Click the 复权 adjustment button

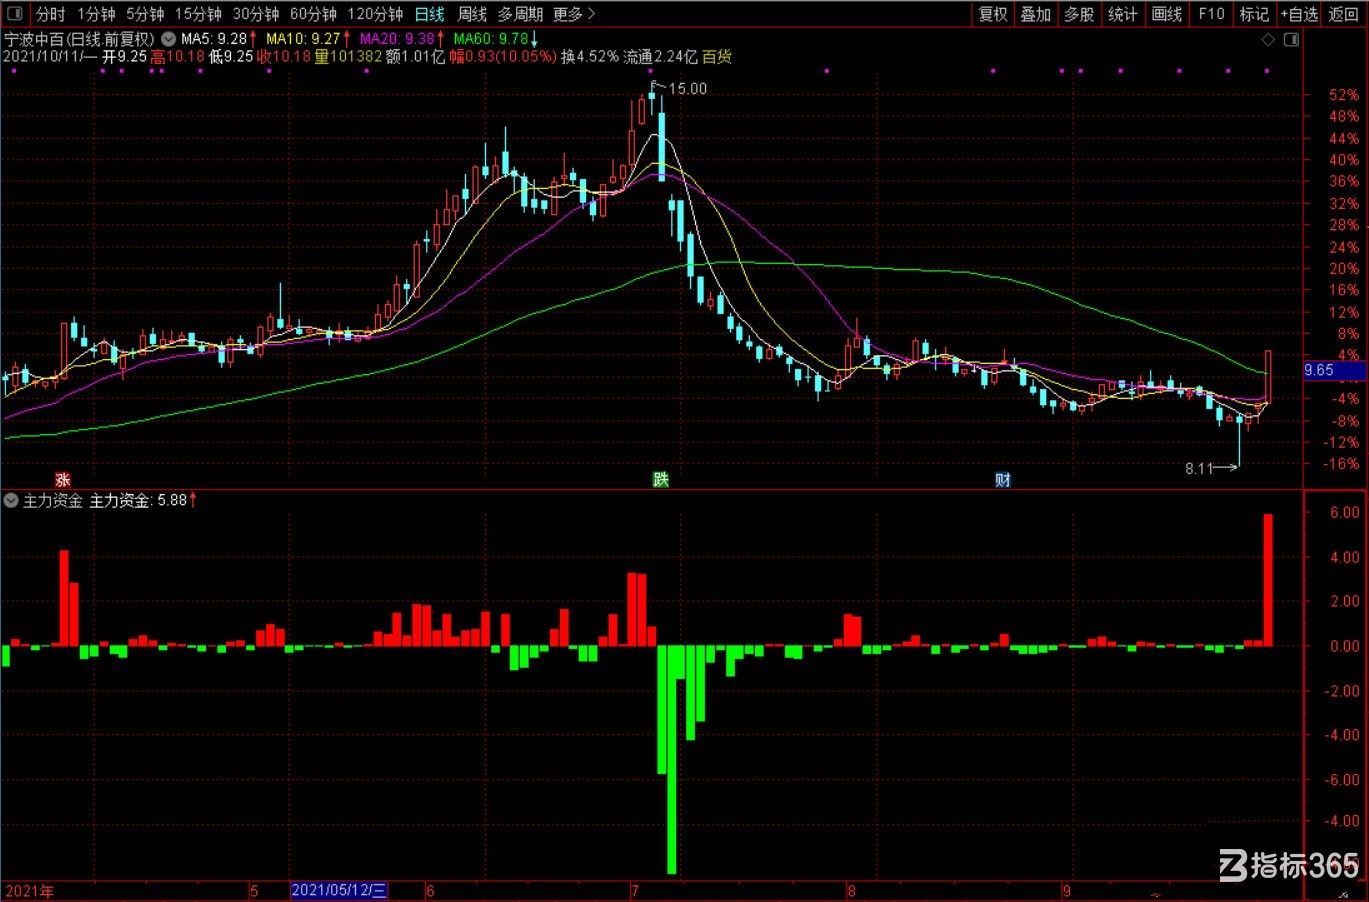point(993,14)
